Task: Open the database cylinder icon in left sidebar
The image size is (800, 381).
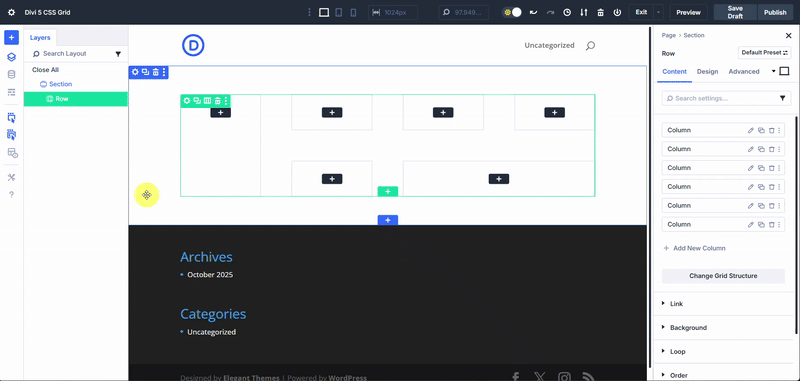Action: click(11, 74)
